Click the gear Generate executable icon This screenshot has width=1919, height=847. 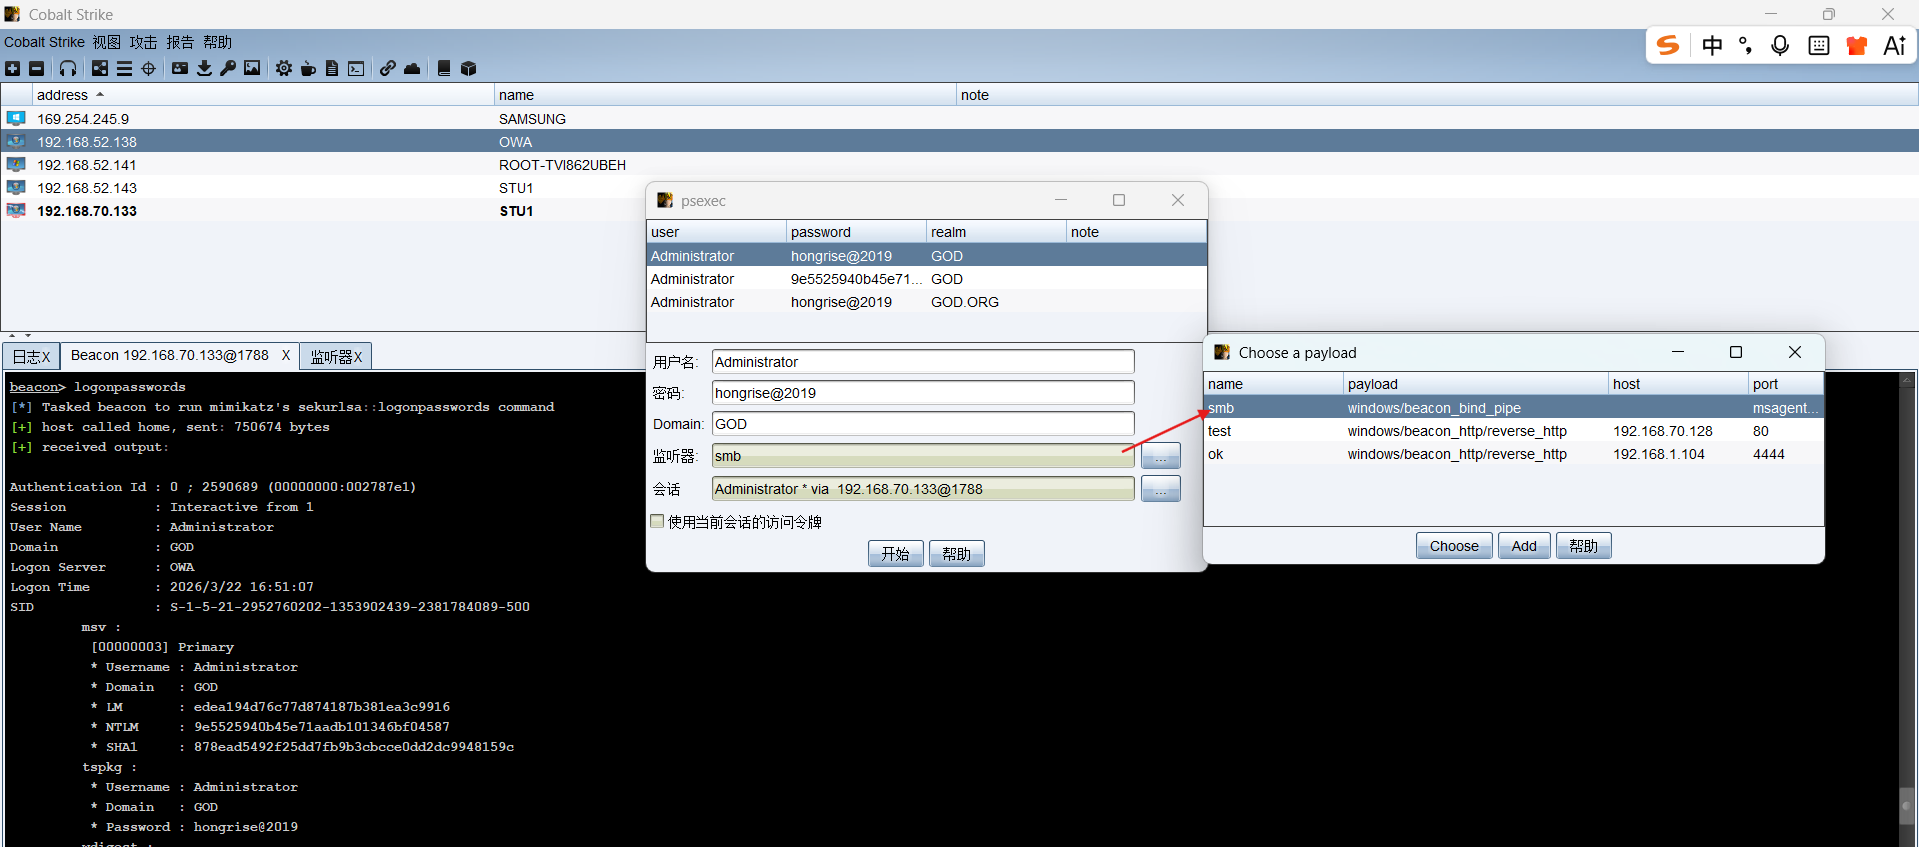point(284,68)
